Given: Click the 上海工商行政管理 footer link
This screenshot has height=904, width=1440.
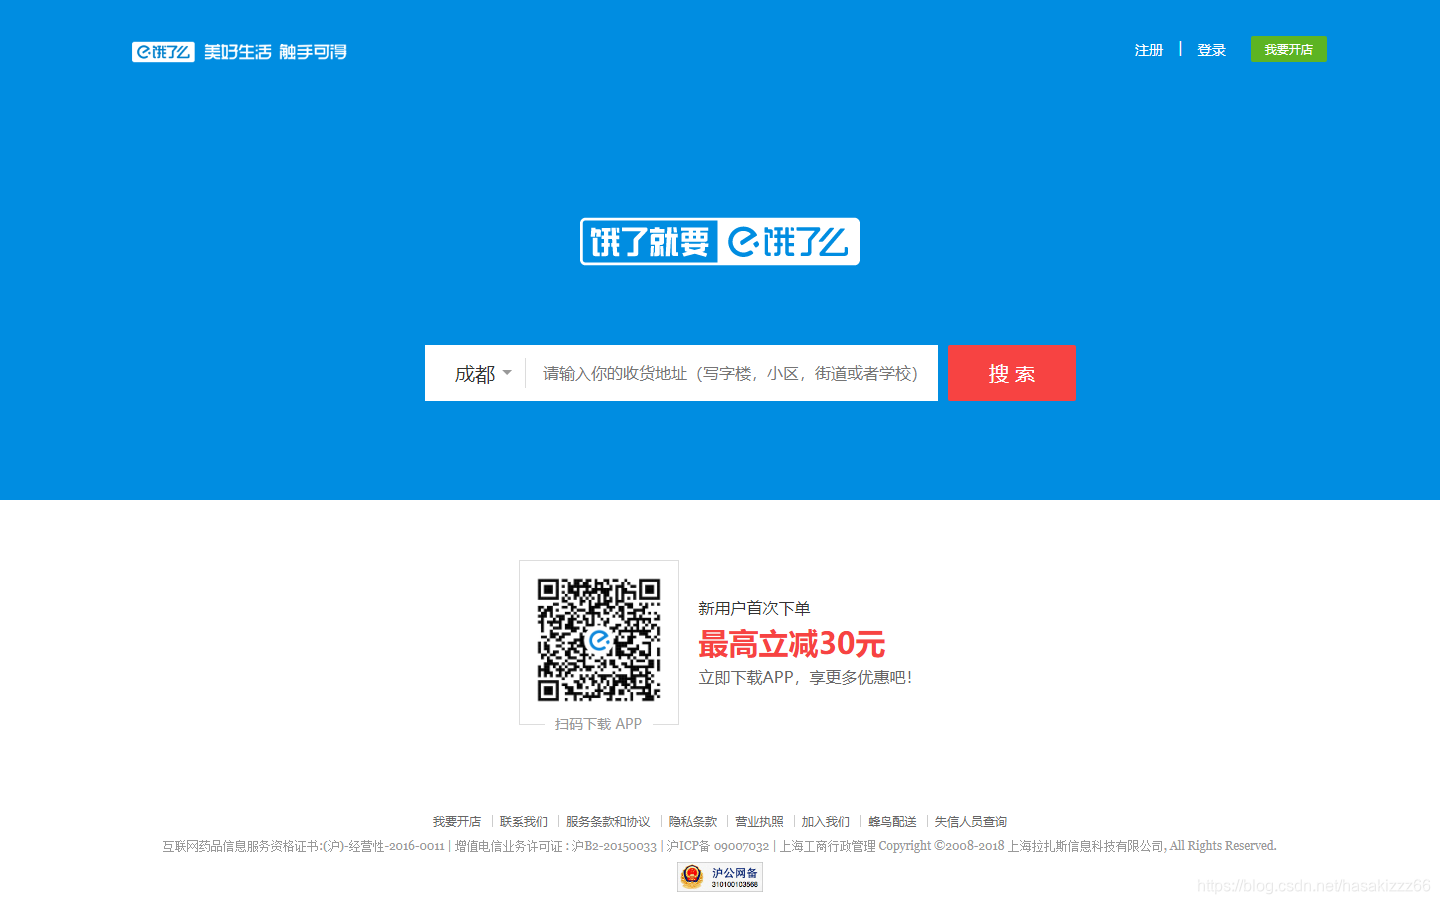Looking at the screenshot, I should [828, 846].
